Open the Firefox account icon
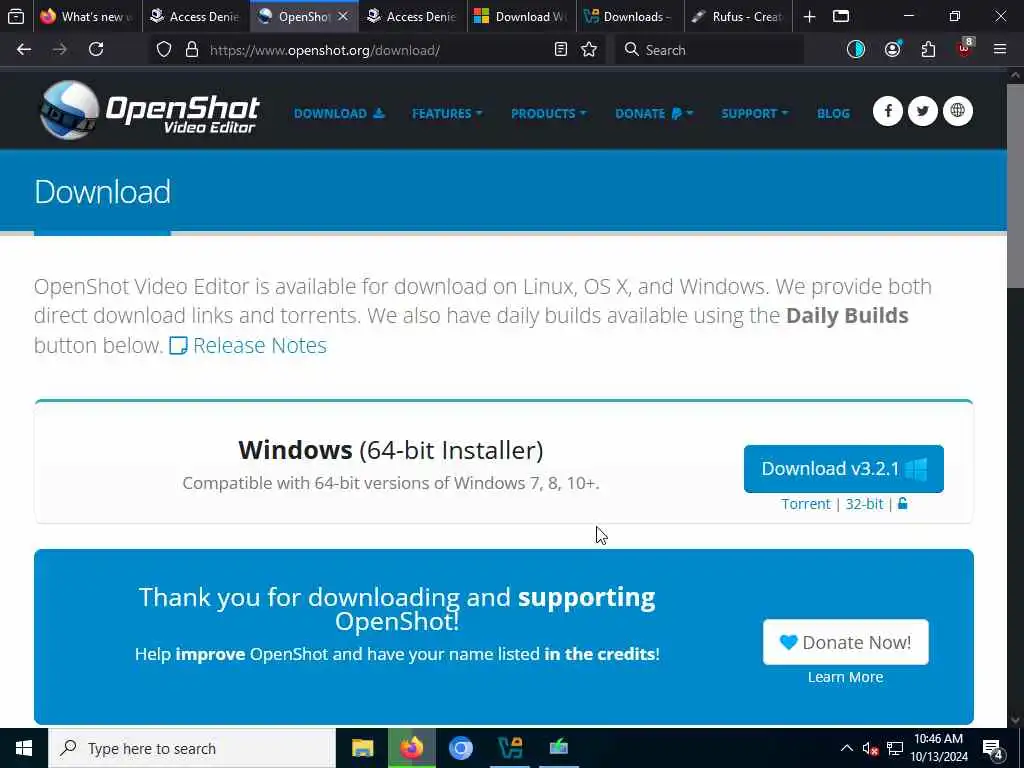The height and width of the screenshot is (768, 1024). point(892,50)
